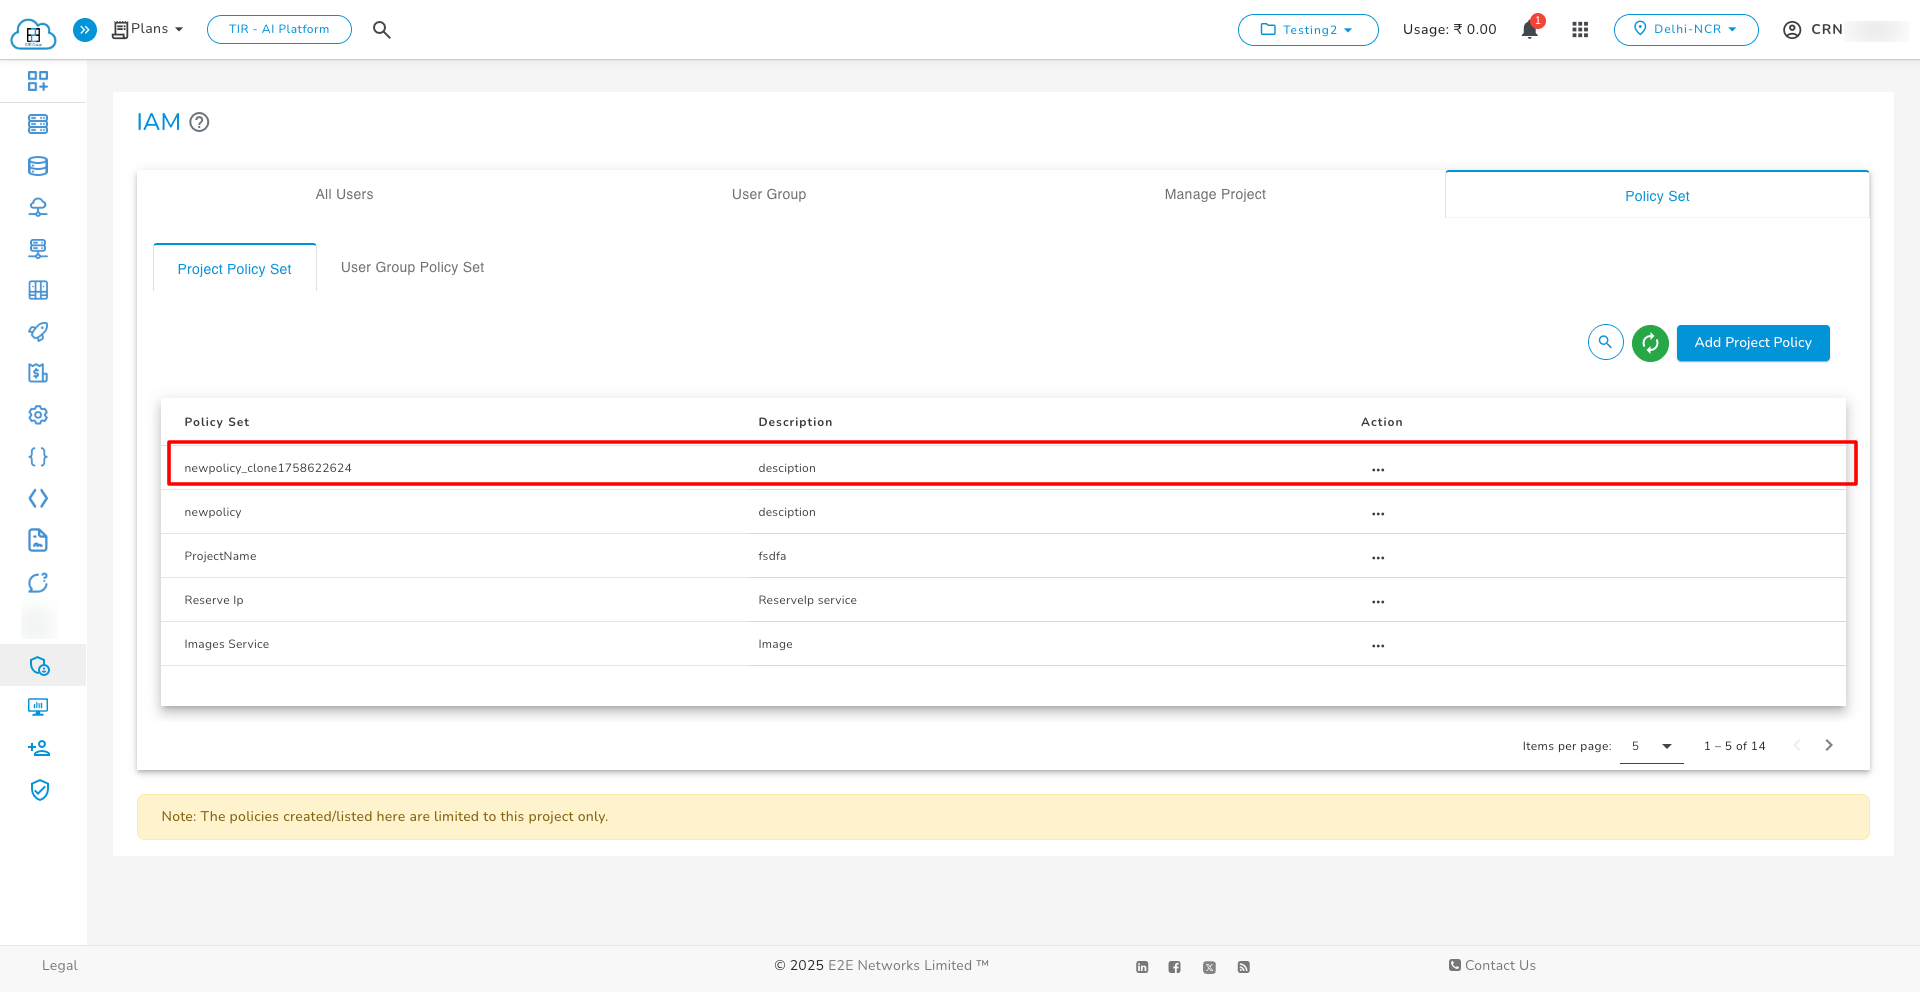1920x992 pixels.
Task: Open the Delhi-NCR region dropdown
Action: tap(1685, 29)
